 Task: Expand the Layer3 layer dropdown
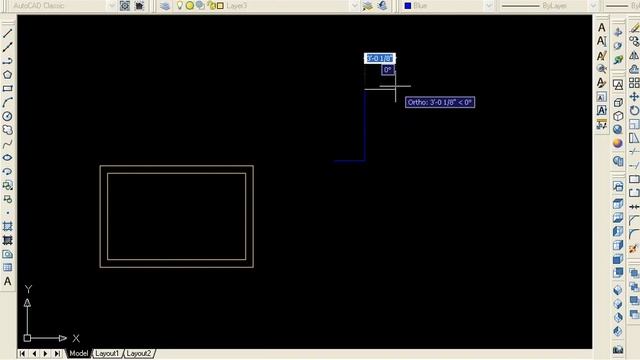pyautogui.click(x=354, y=6)
